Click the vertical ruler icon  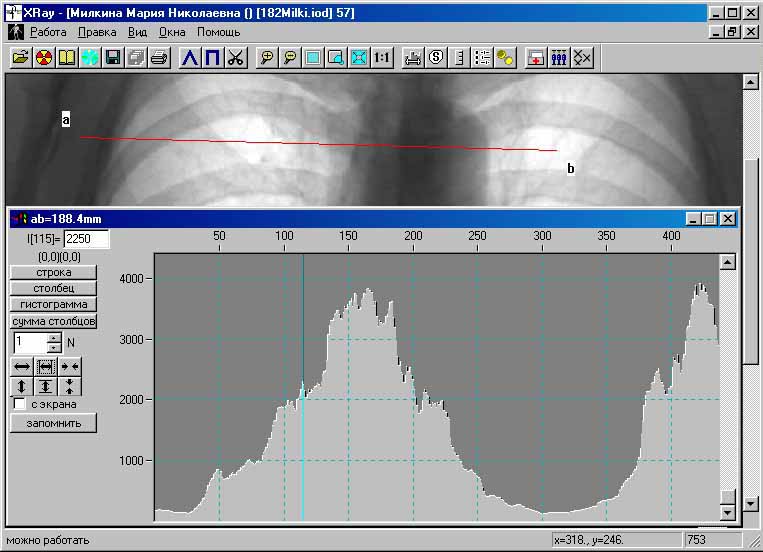coord(459,58)
